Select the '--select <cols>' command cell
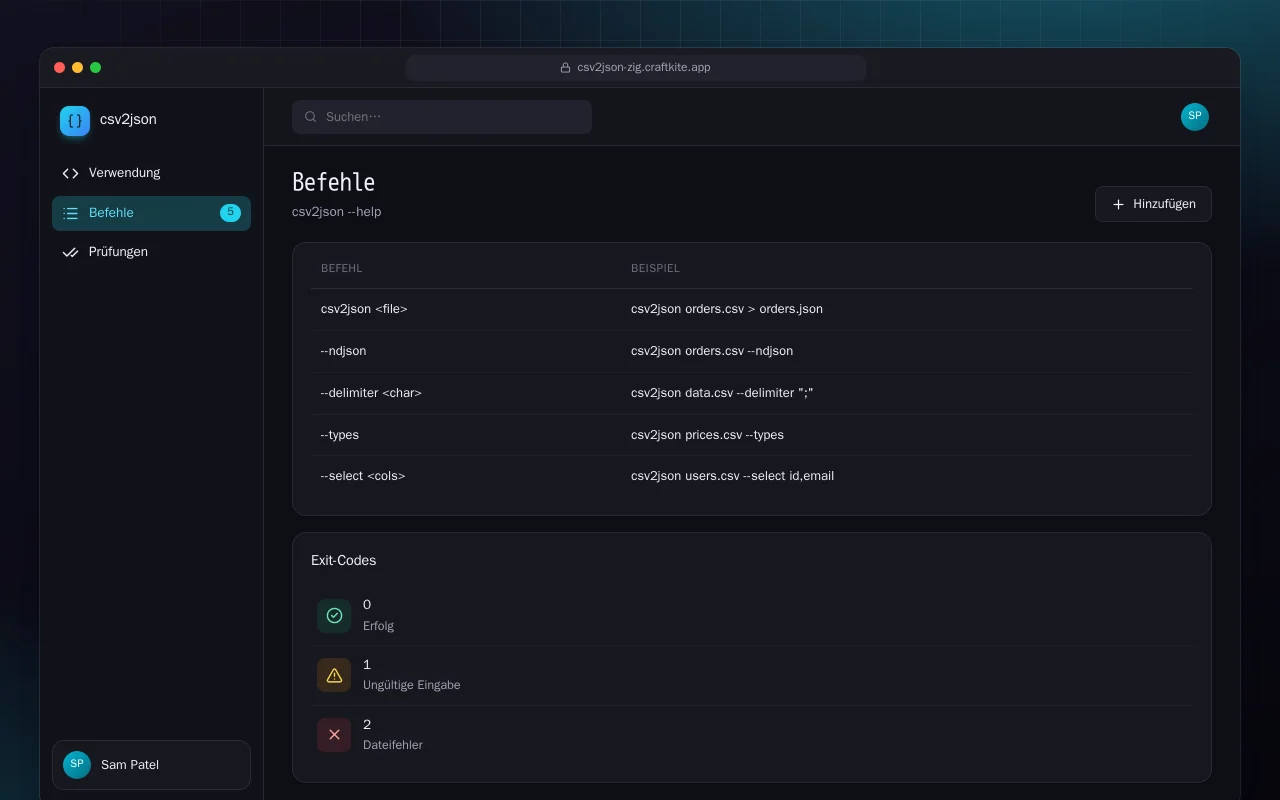 coord(363,476)
